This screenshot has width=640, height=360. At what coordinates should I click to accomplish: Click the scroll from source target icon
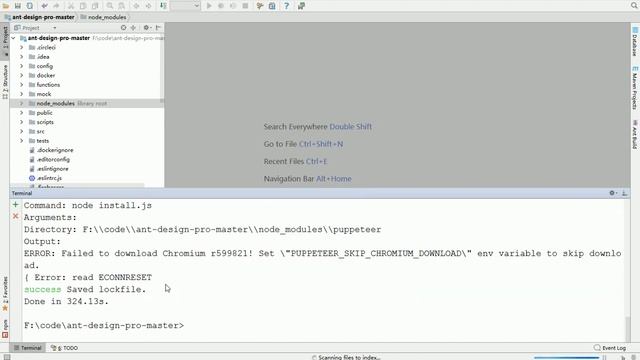[x=123, y=28]
